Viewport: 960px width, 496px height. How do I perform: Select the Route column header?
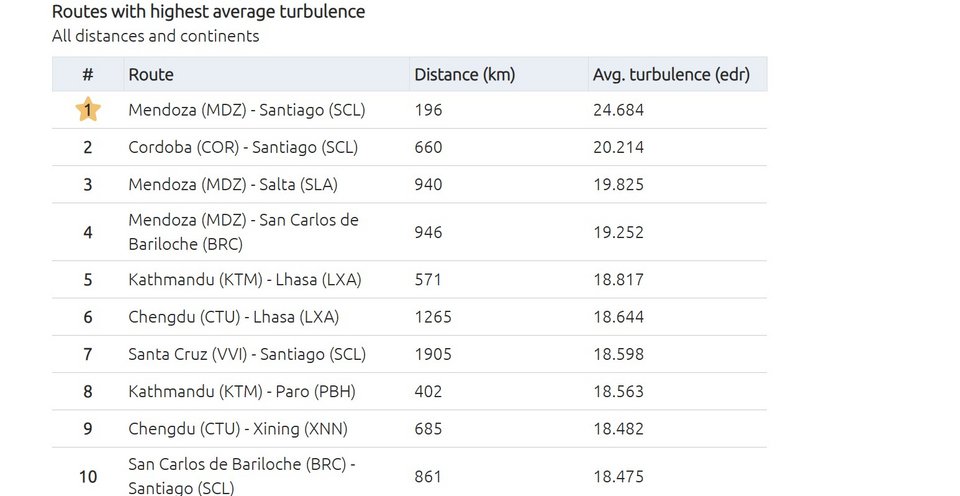tap(151, 75)
